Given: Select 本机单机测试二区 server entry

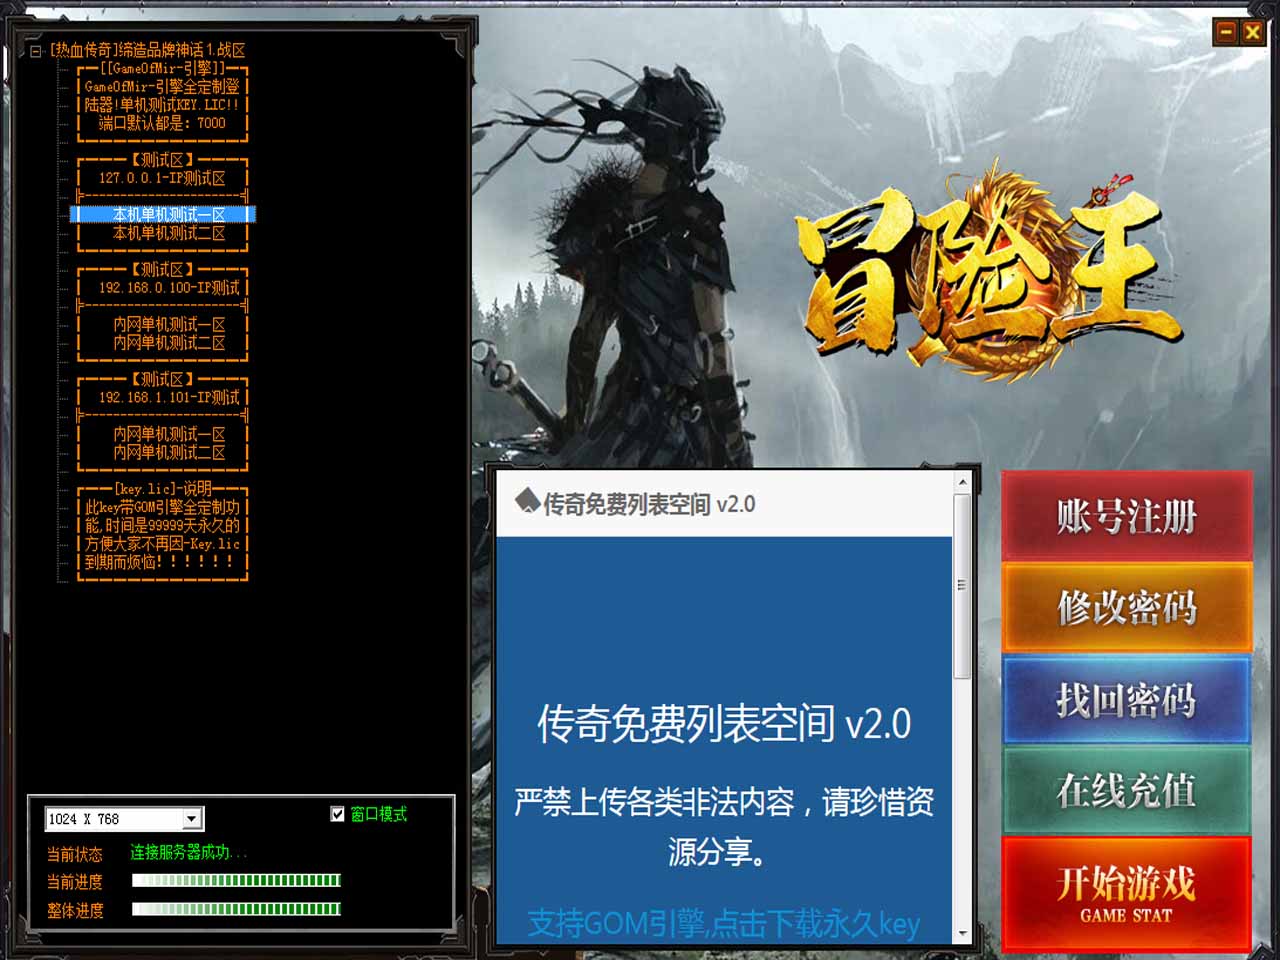Looking at the screenshot, I should (168, 233).
